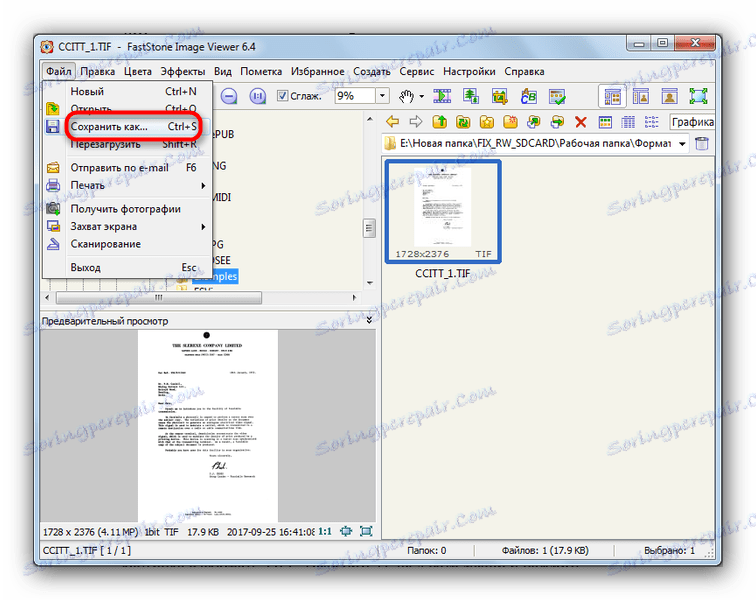Viewport: 756px width, 600px height.
Task: Choose Получить фотографии menu entry
Action: click(128, 209)
